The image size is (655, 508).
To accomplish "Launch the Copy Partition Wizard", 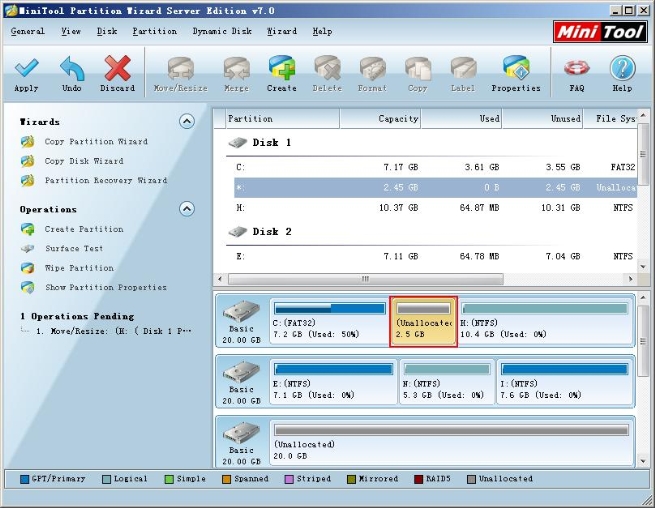I will coord(96,142).
